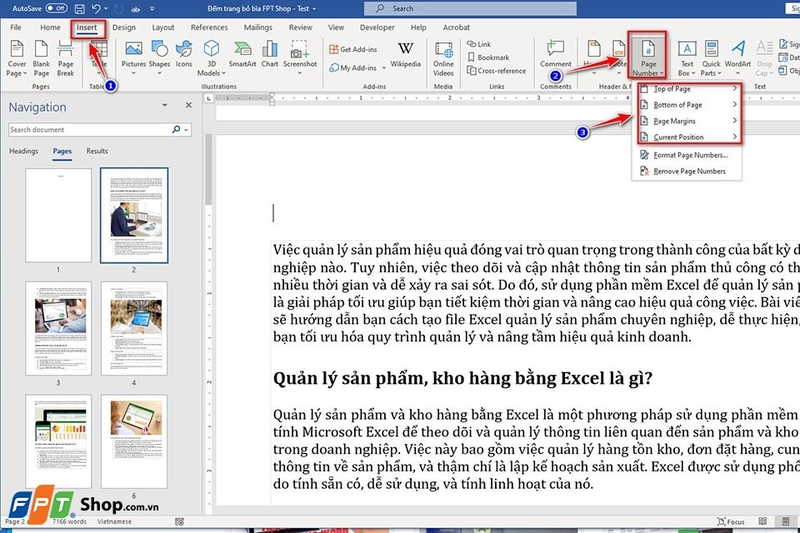Close the Navigation pane
800x533 pixels.
189,105
